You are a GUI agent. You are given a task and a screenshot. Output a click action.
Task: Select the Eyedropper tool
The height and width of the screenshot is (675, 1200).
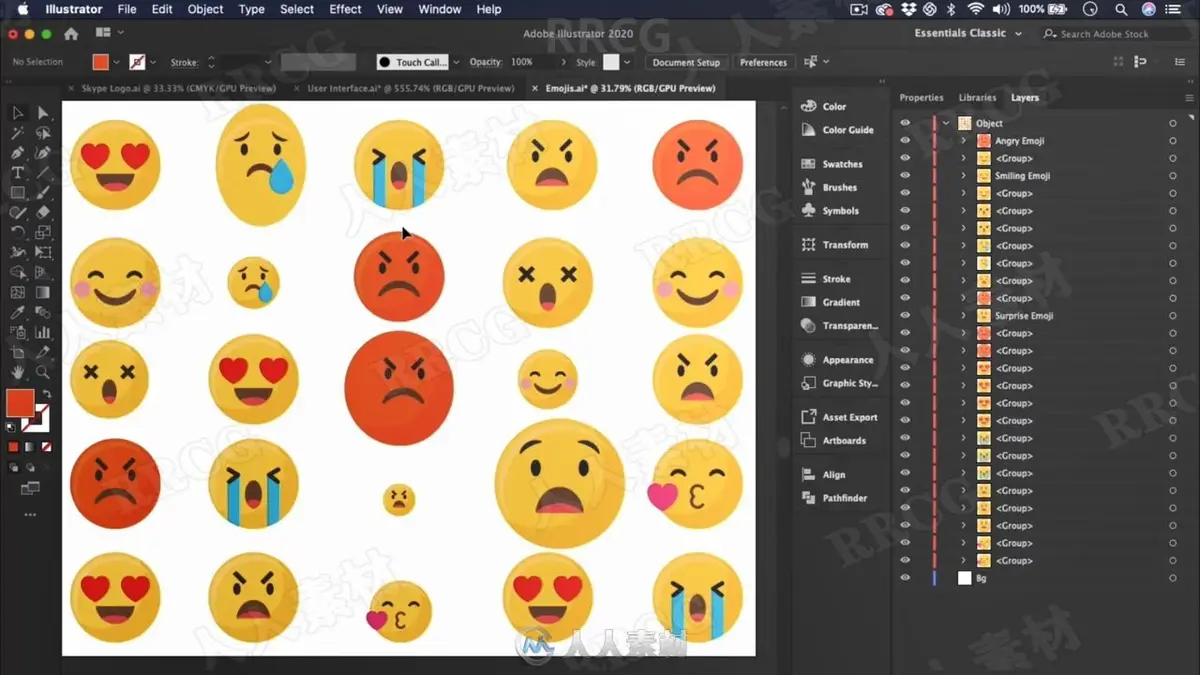pos(18,313)
